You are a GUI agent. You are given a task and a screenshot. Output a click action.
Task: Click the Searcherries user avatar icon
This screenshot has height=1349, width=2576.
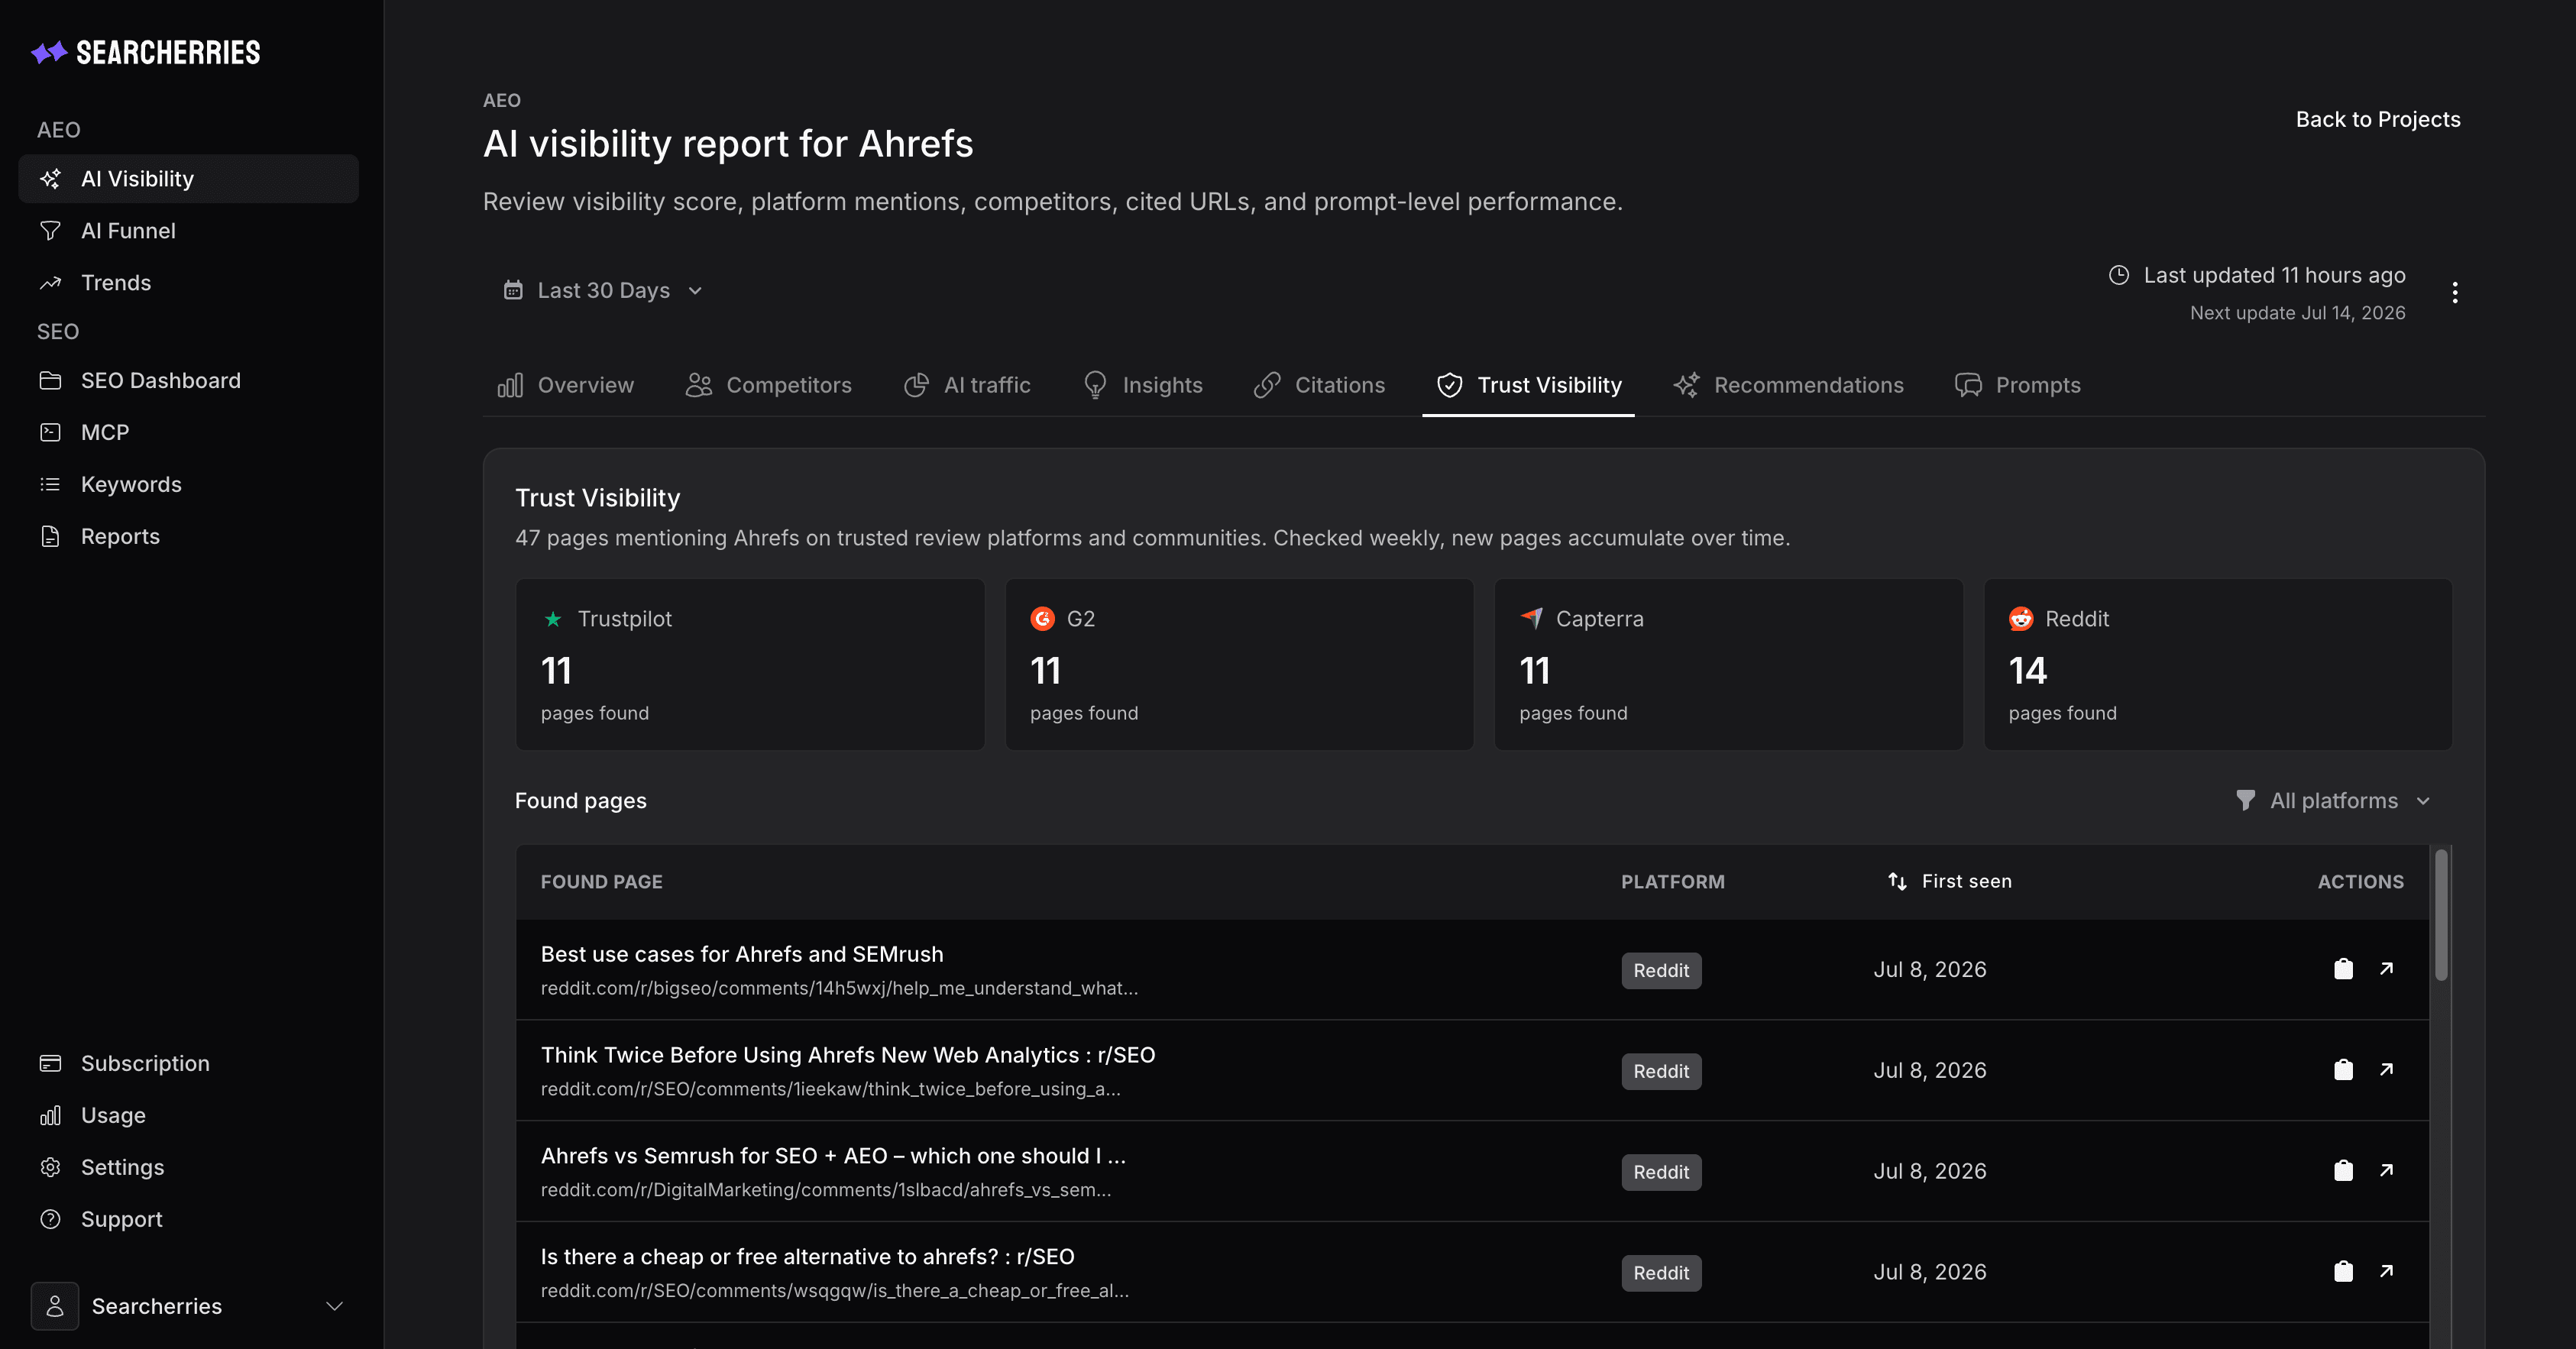pos(55,1306)
